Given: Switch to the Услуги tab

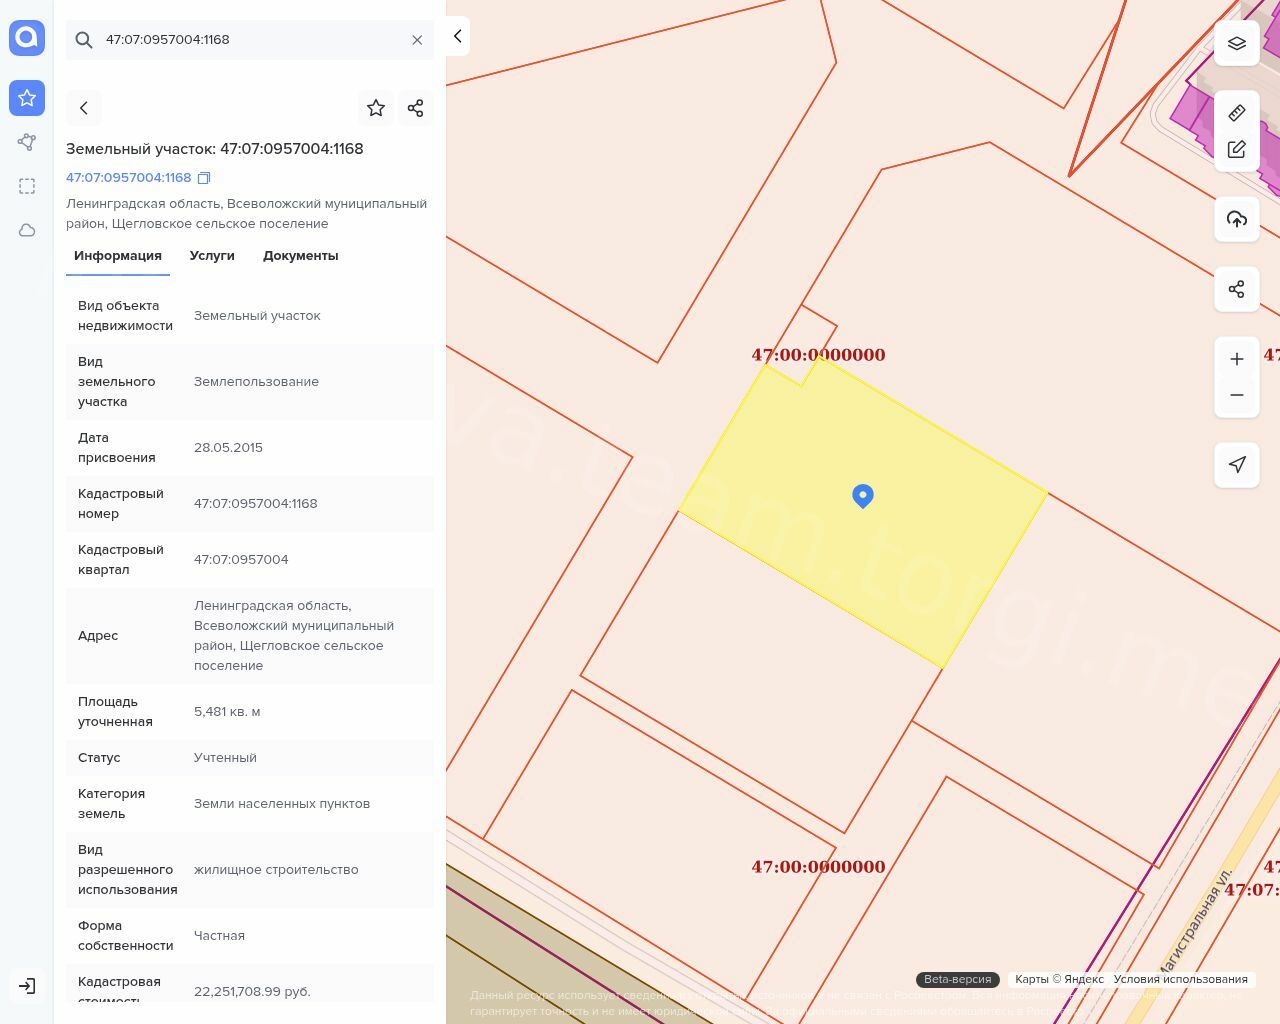Looking at the screenshot, I should click(212, 256).
